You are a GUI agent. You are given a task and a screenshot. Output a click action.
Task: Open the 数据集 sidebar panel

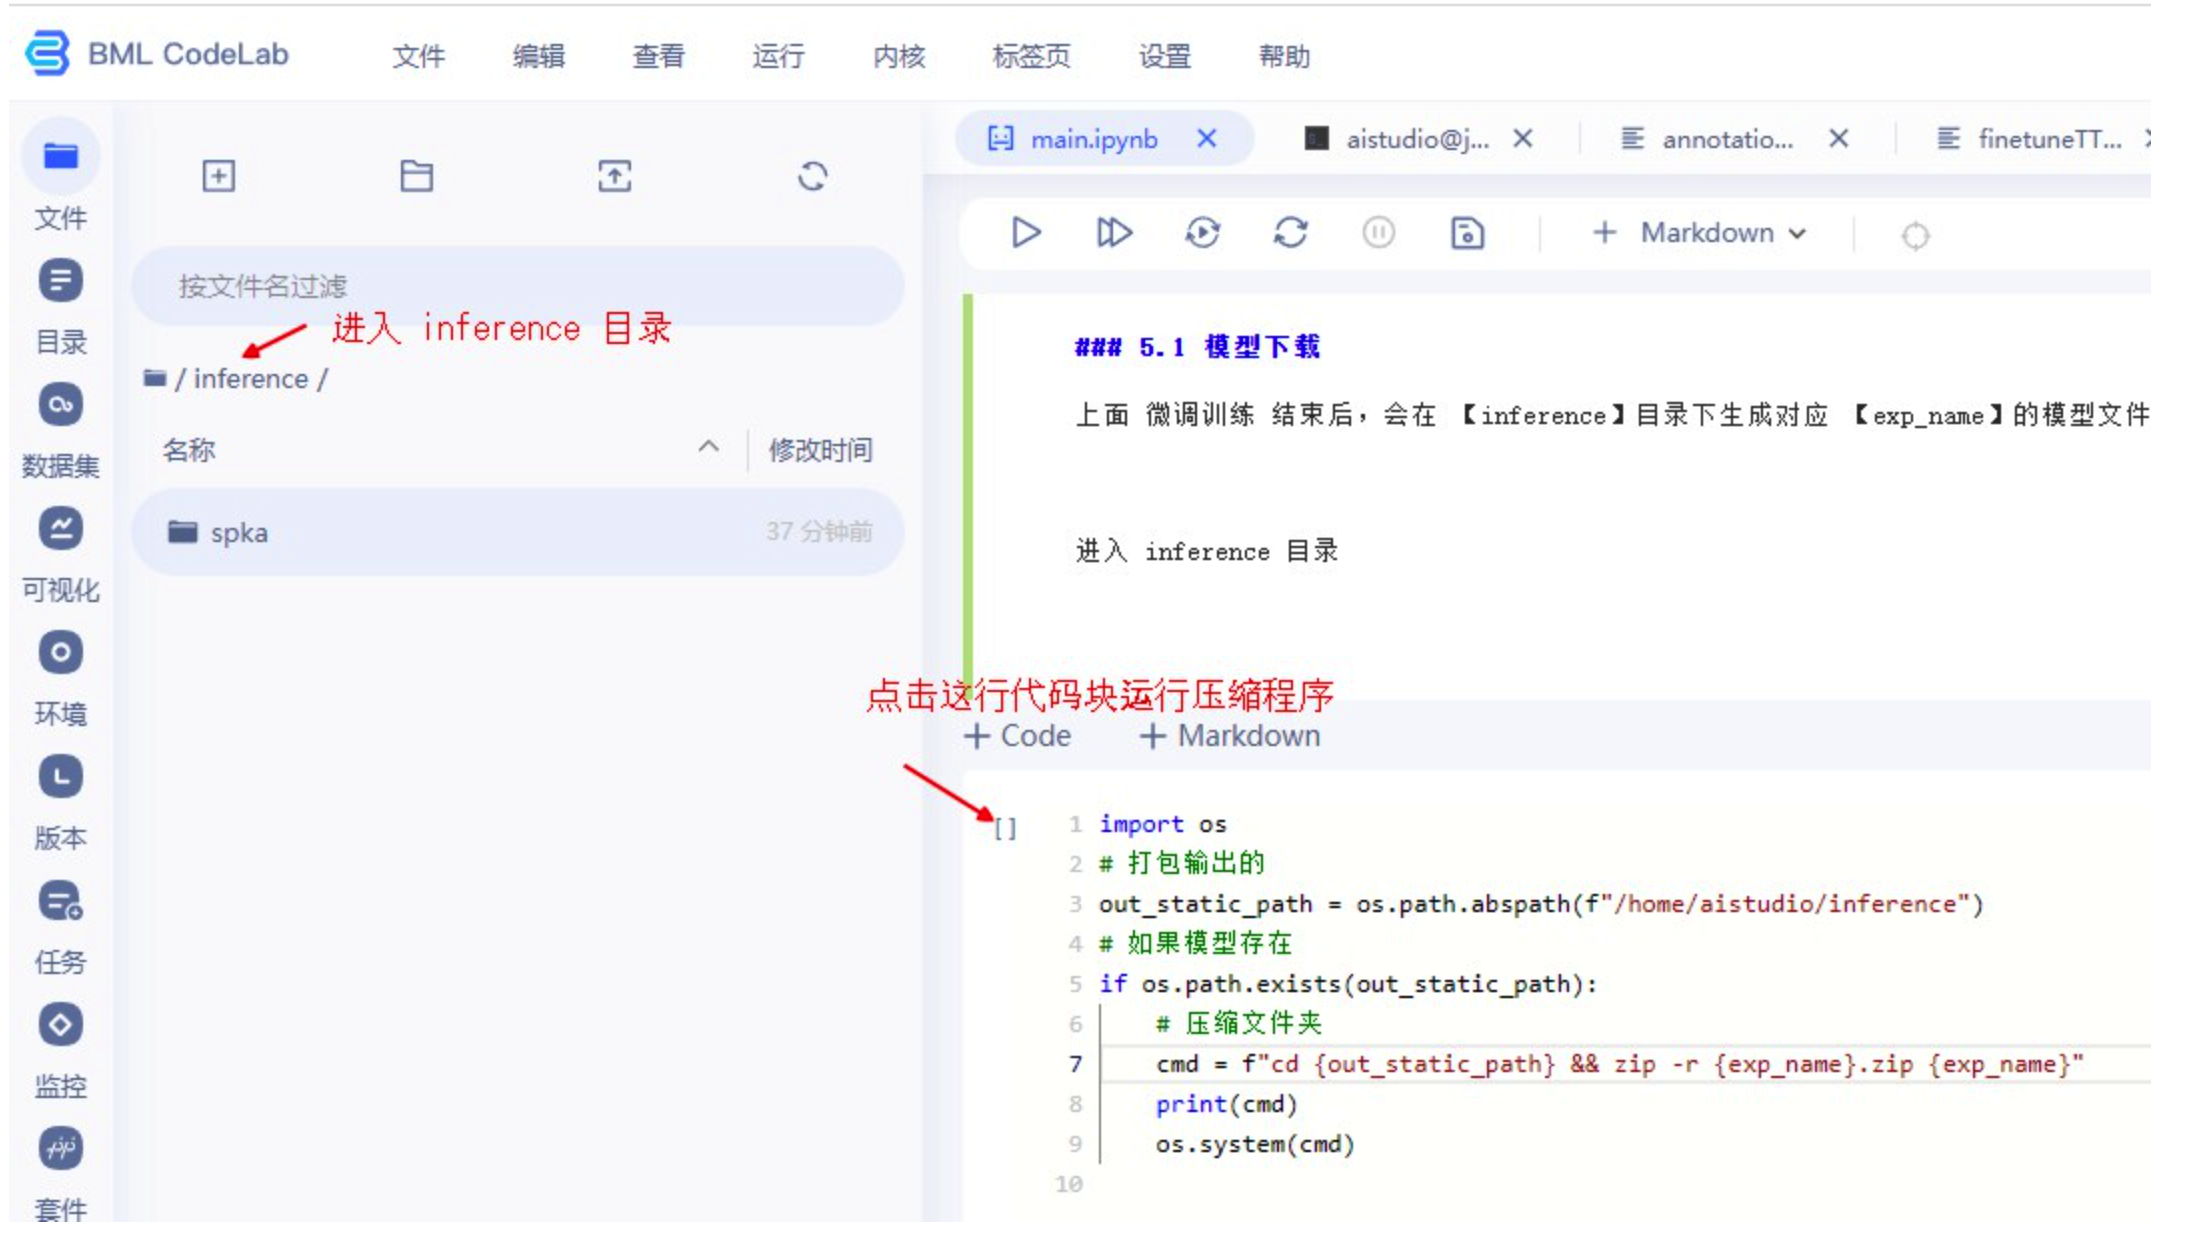click(x=60, y=406)
